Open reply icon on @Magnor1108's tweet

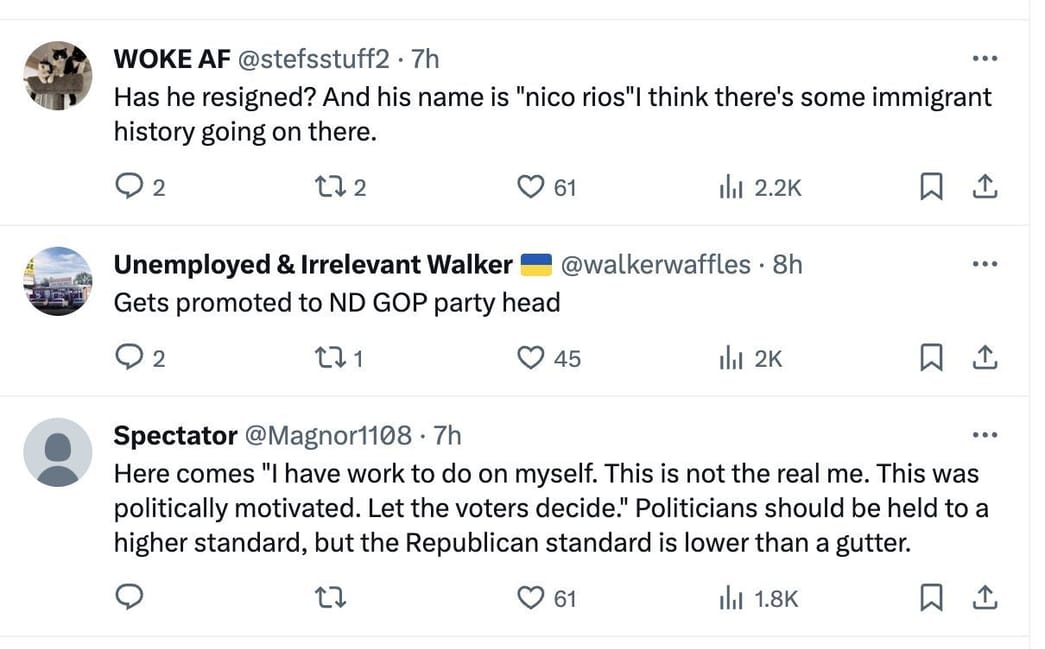coord(128,596)
